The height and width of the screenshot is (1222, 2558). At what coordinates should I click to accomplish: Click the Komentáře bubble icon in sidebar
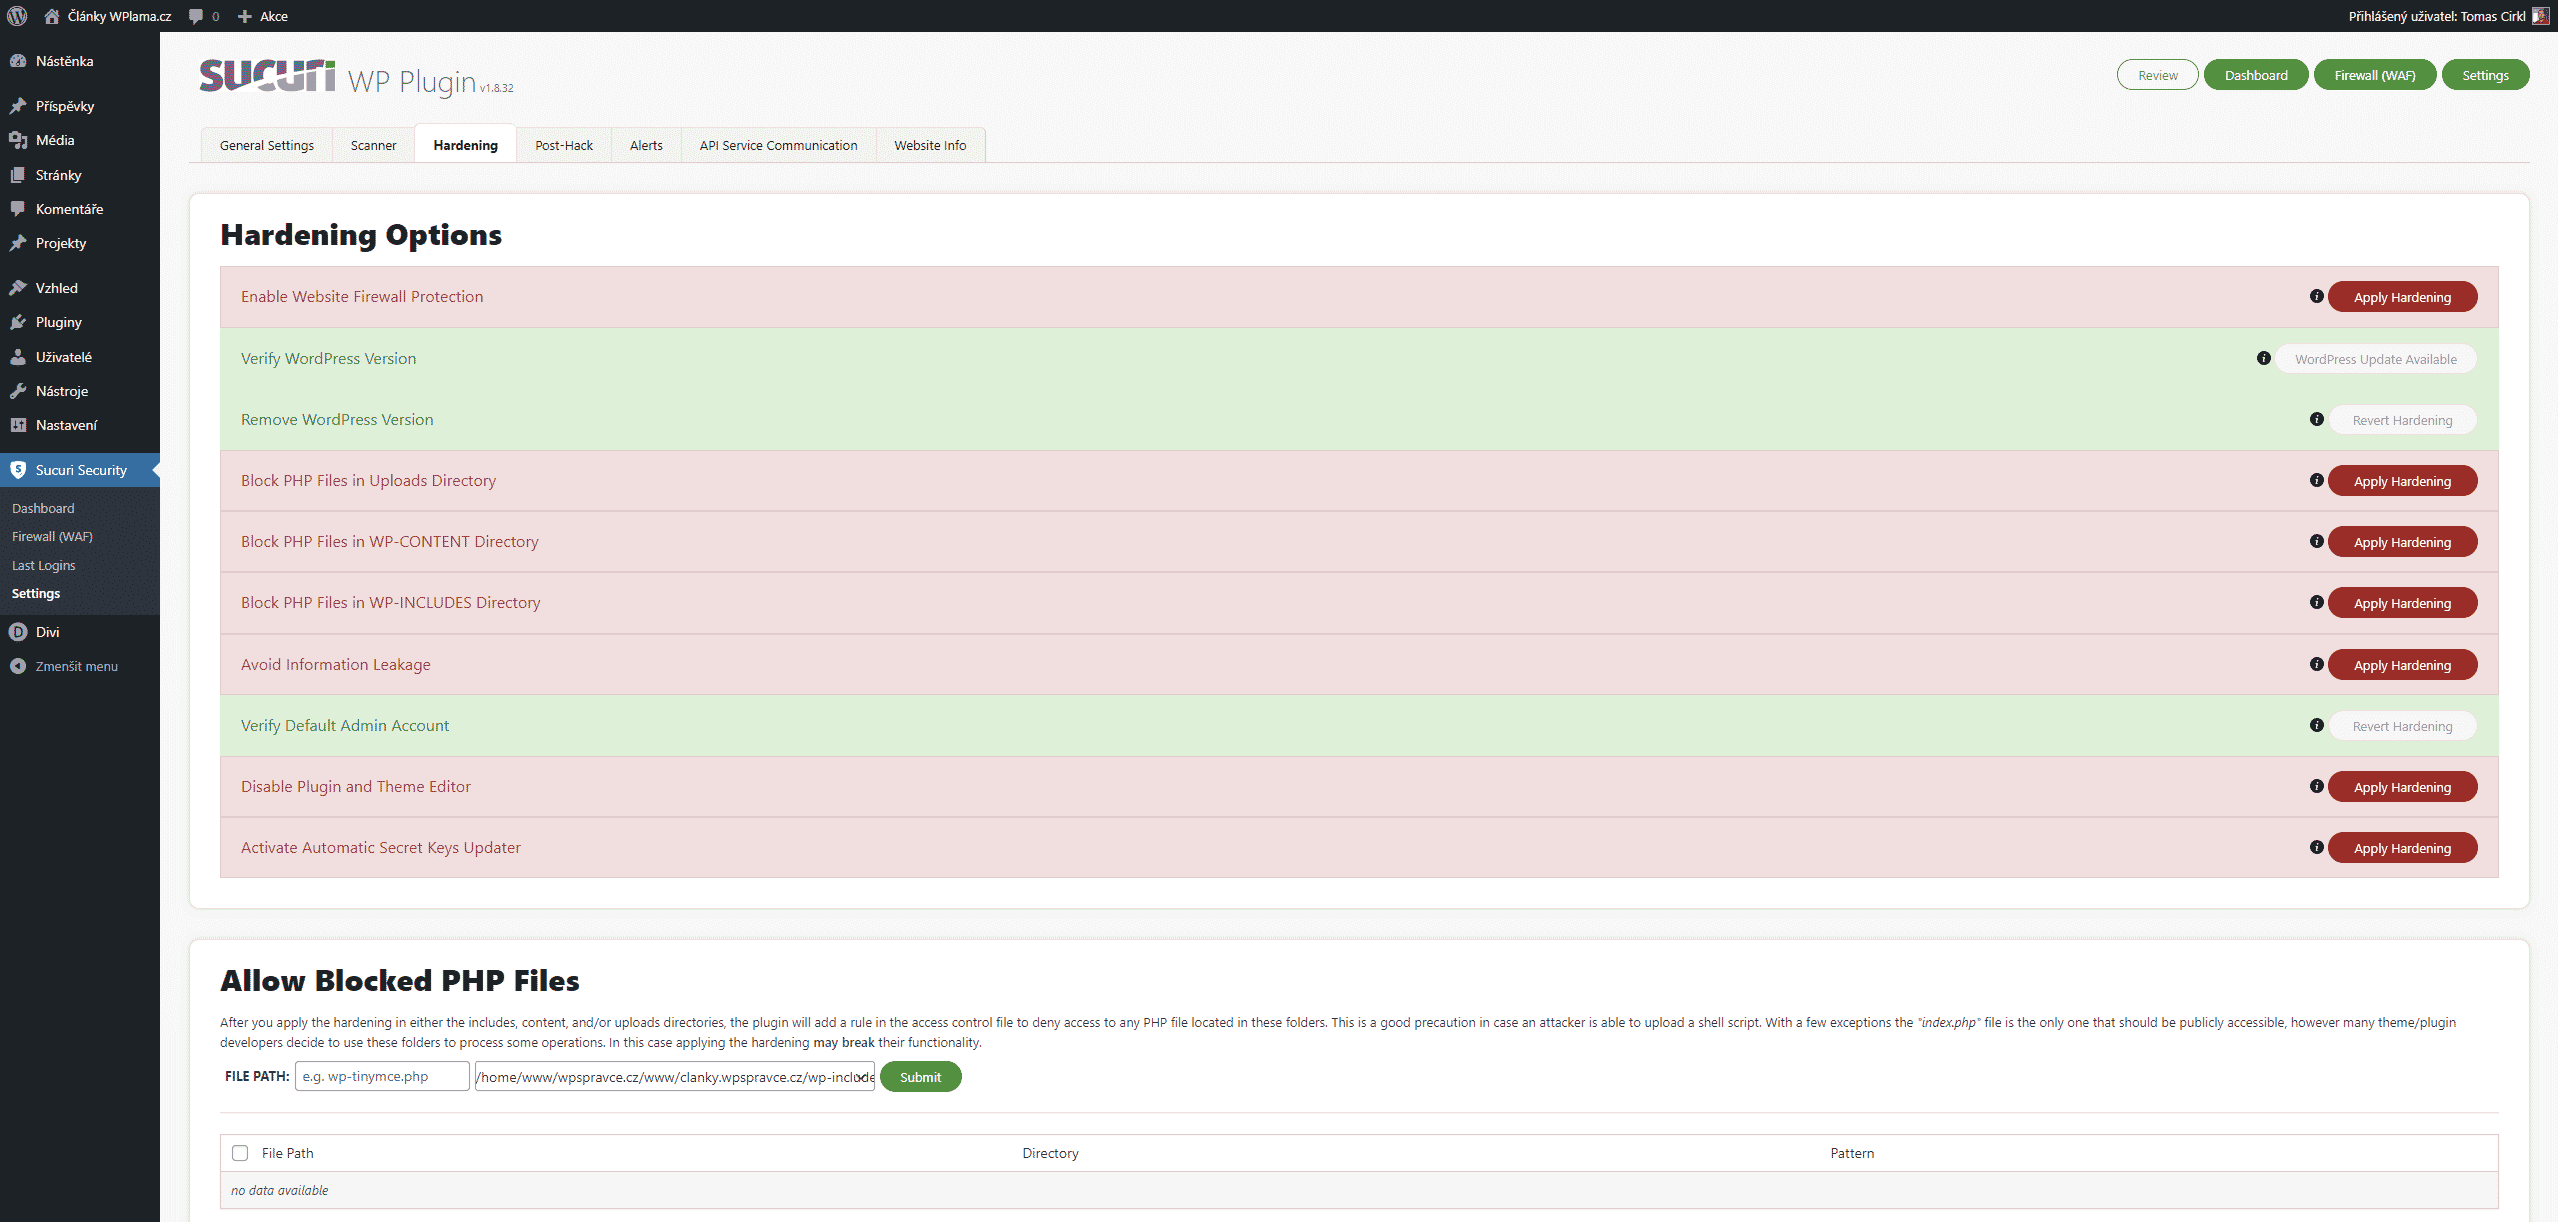coord(18,209)
